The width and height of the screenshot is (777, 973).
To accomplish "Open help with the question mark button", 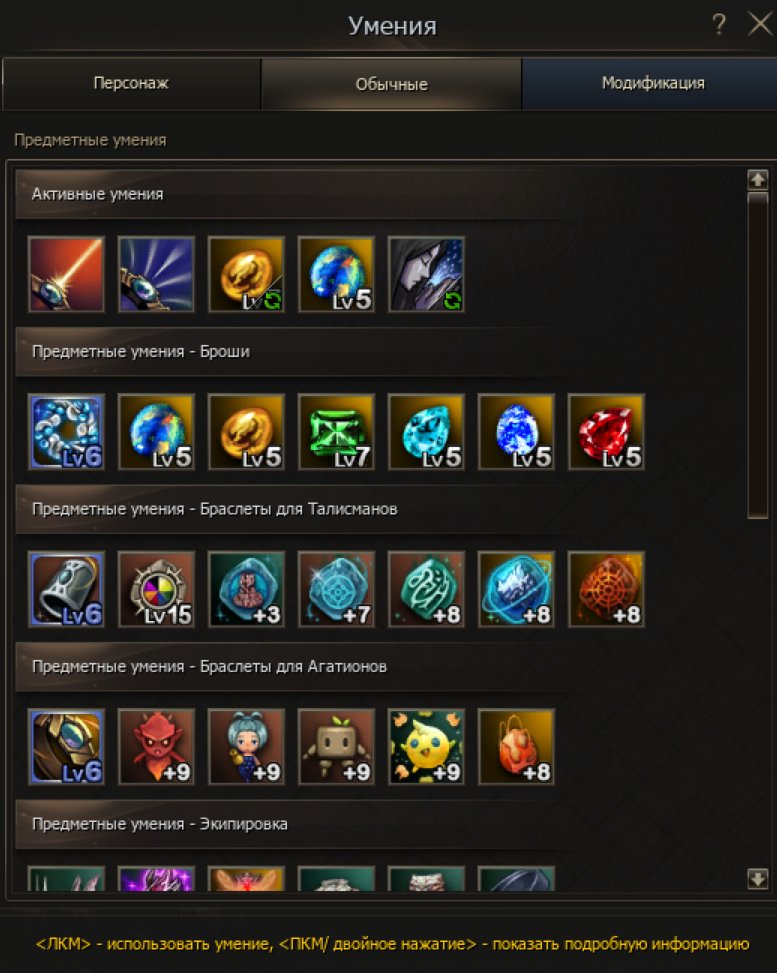I will pos(719,25).
